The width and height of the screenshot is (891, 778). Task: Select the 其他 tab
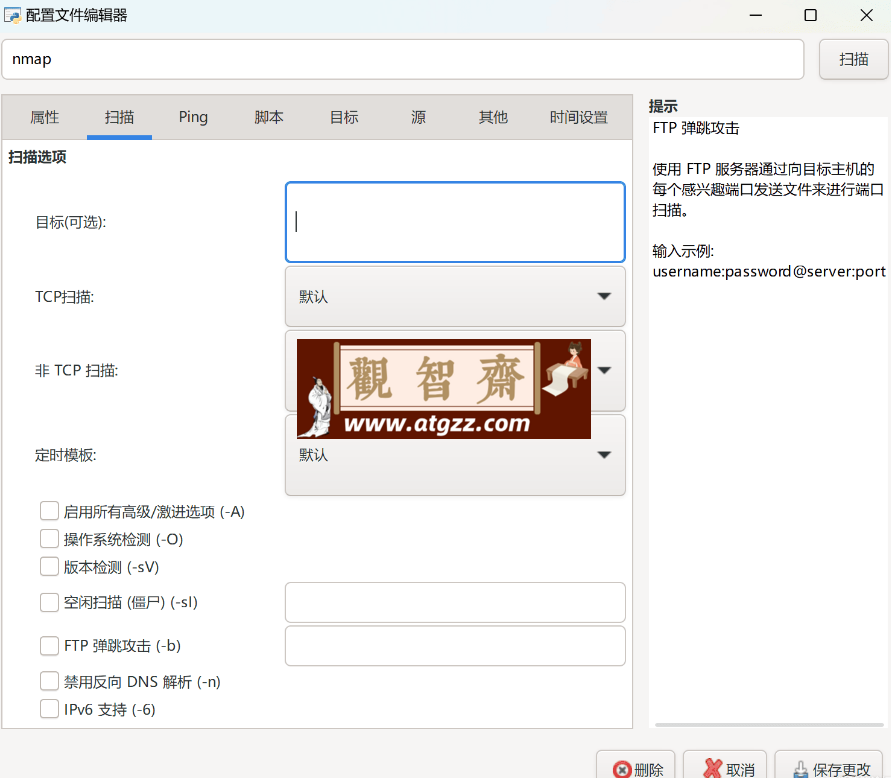click(493, 117)
